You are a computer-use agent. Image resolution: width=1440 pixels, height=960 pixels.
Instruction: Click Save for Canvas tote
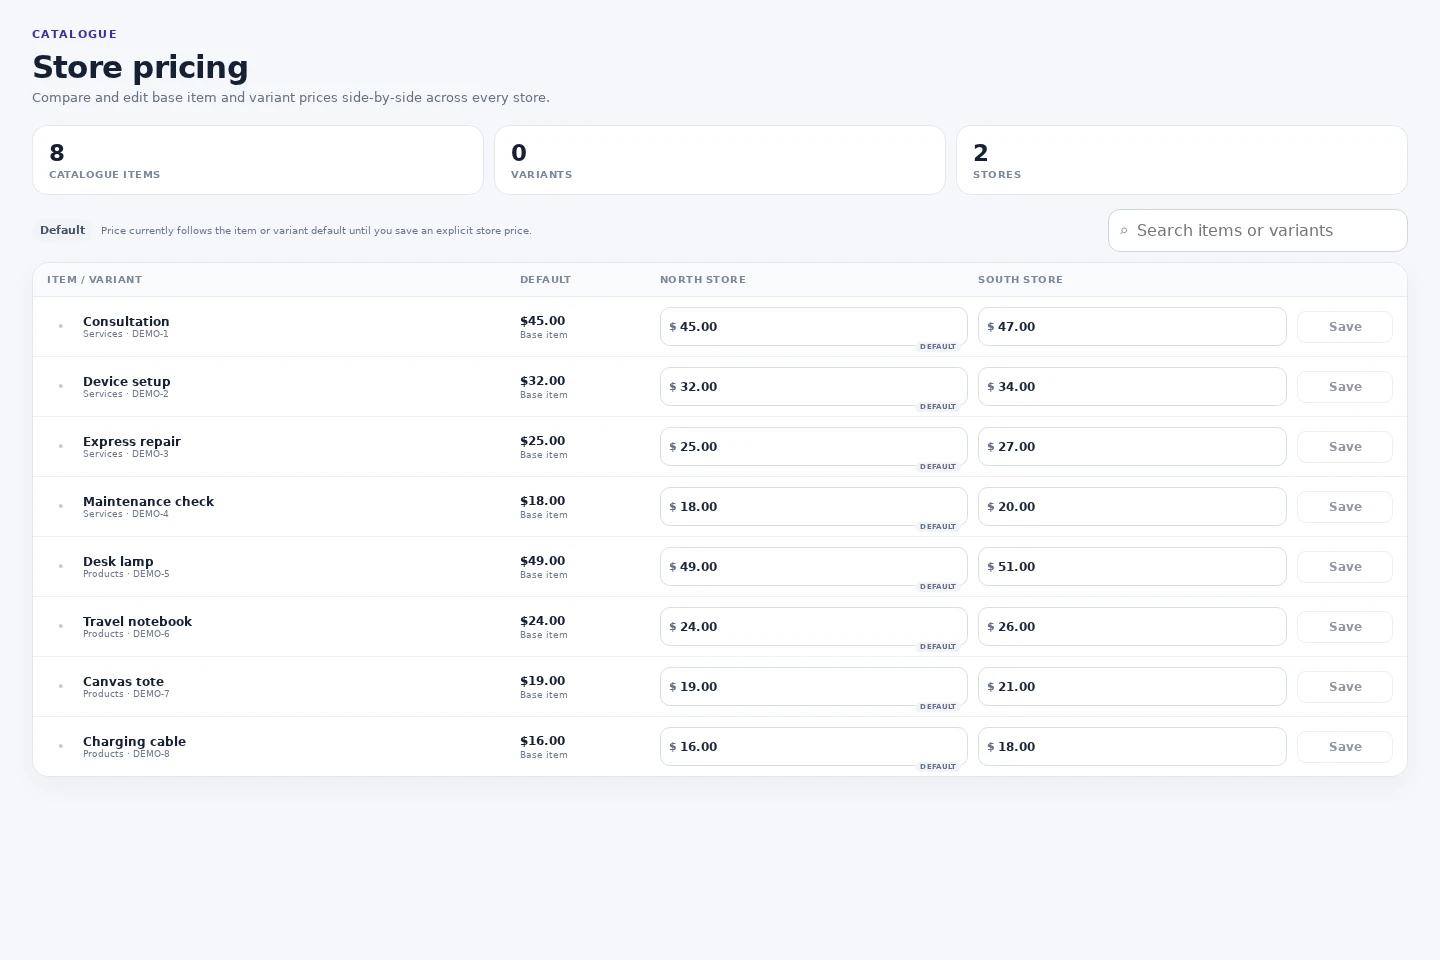tap(1345, 687)
